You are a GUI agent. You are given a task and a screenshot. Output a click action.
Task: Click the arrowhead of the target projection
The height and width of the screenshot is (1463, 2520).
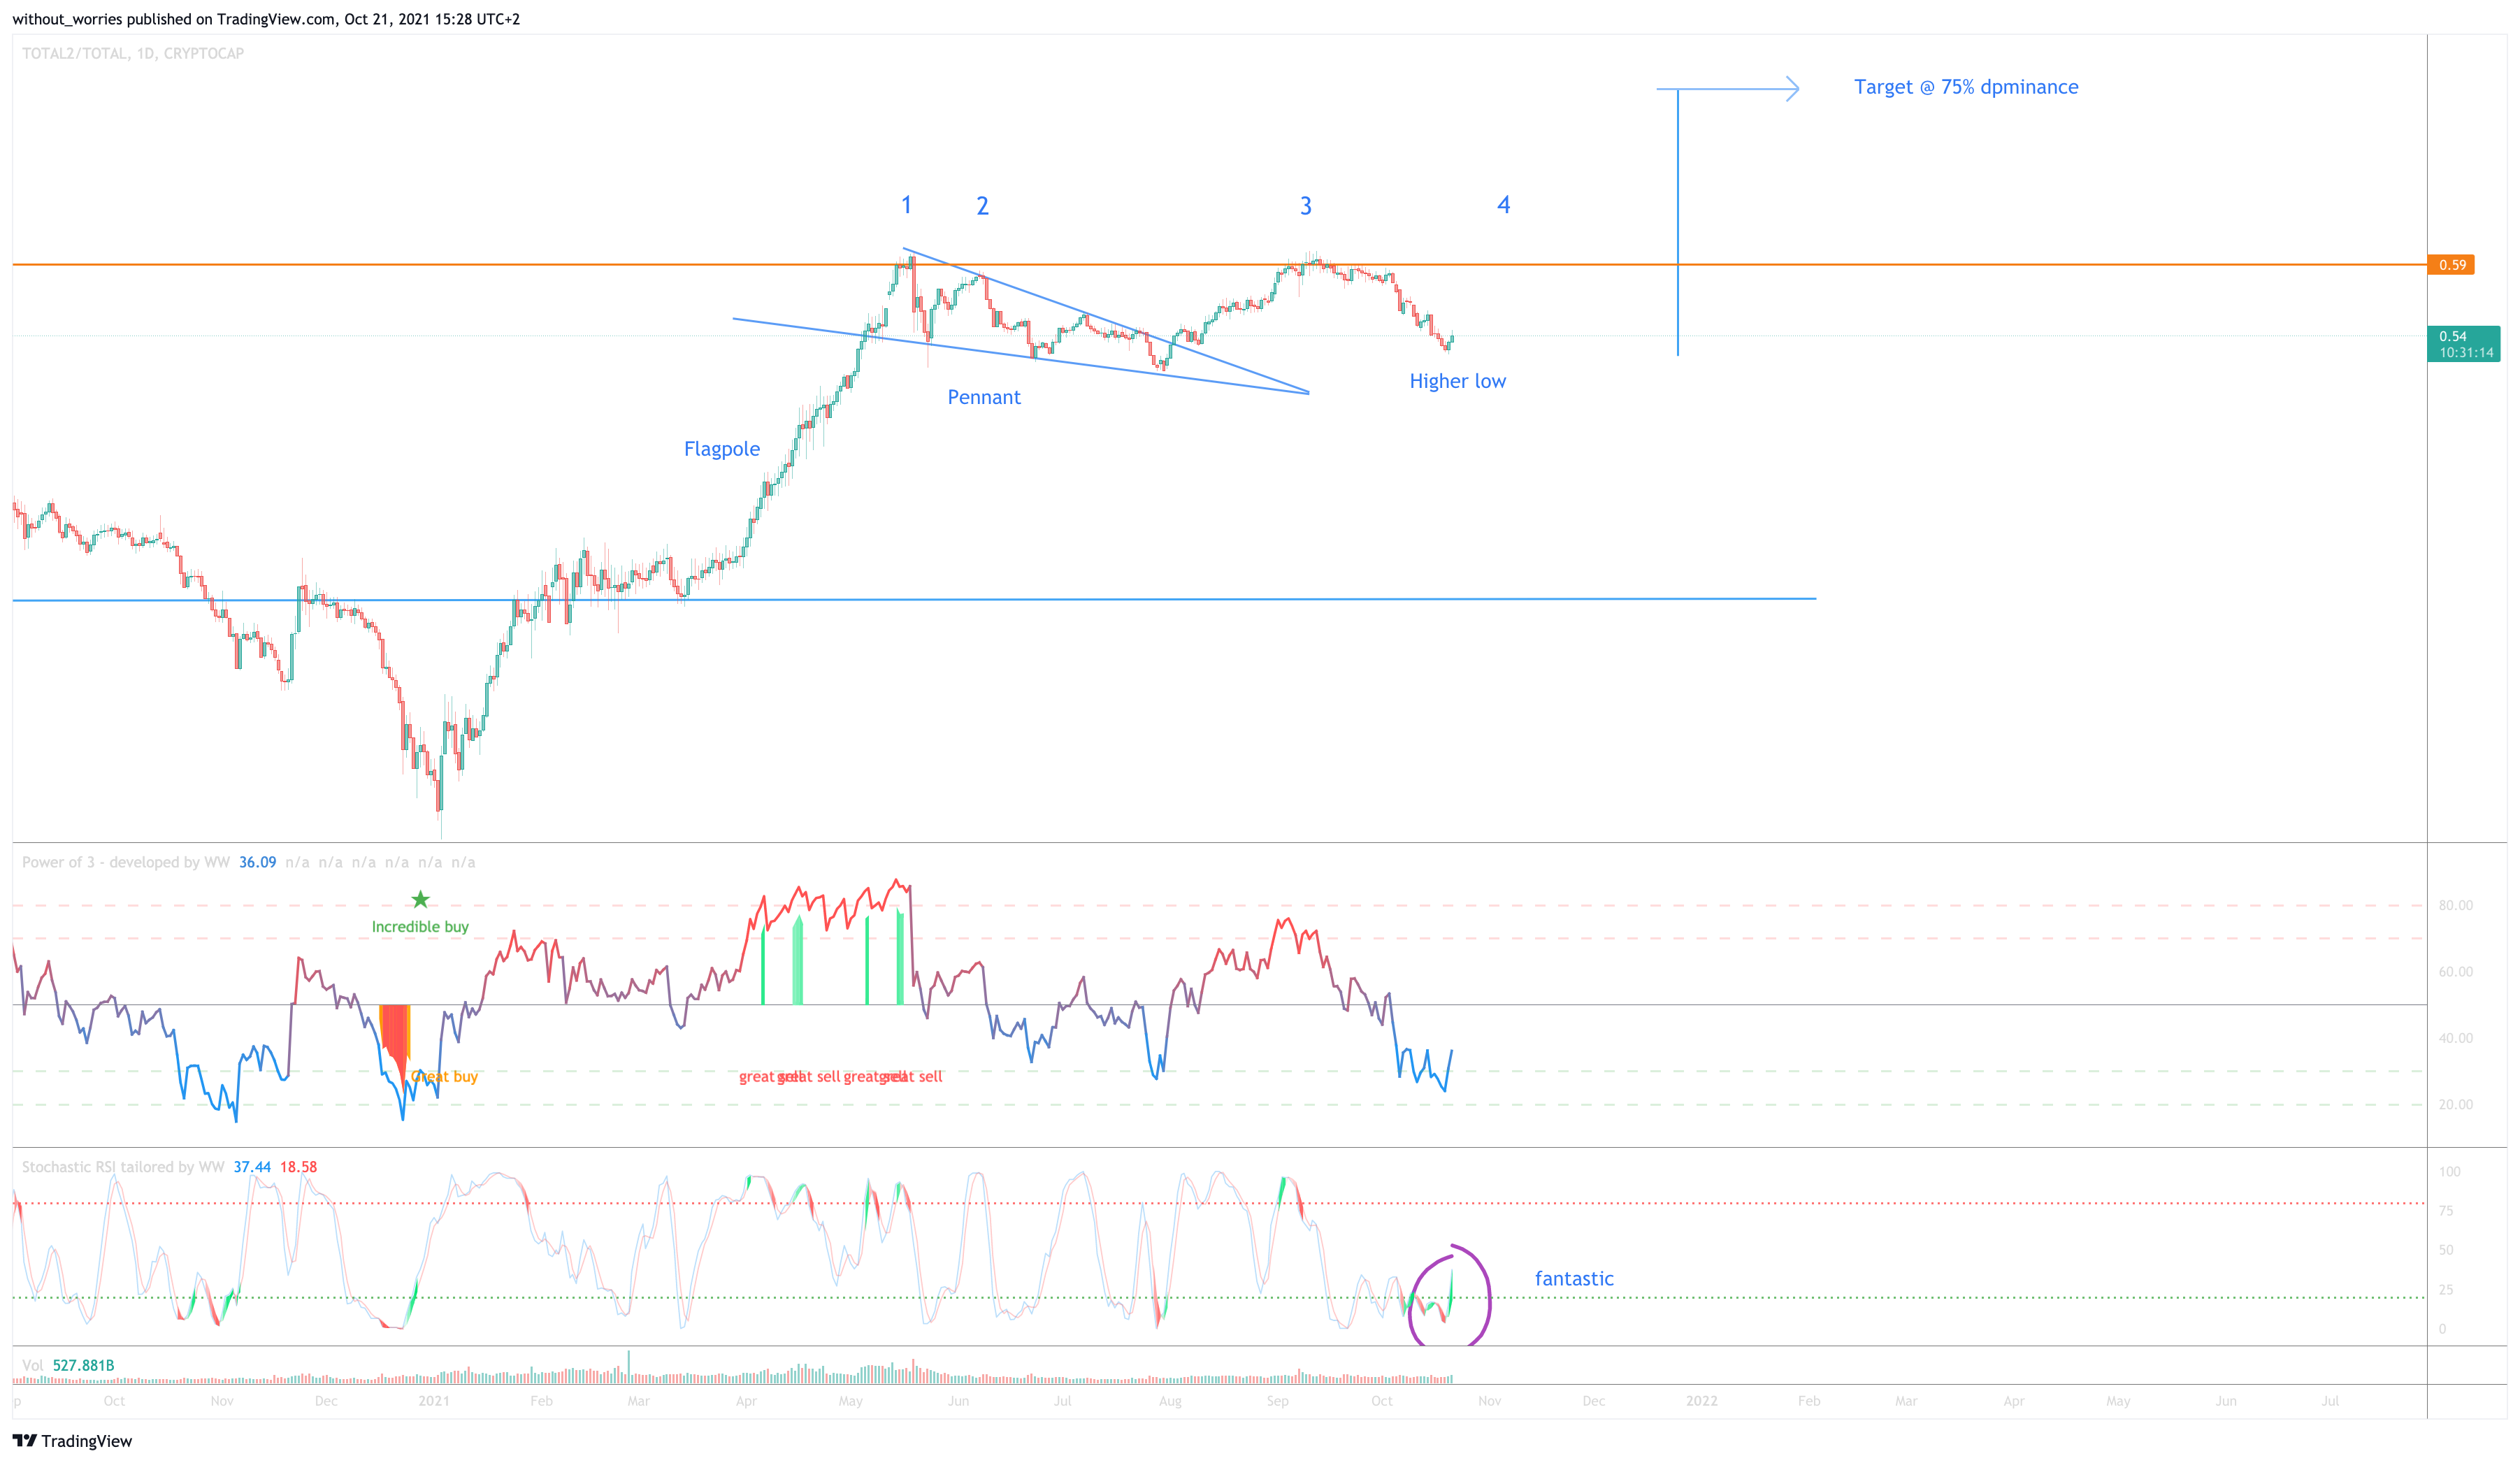click(1793, 89)
